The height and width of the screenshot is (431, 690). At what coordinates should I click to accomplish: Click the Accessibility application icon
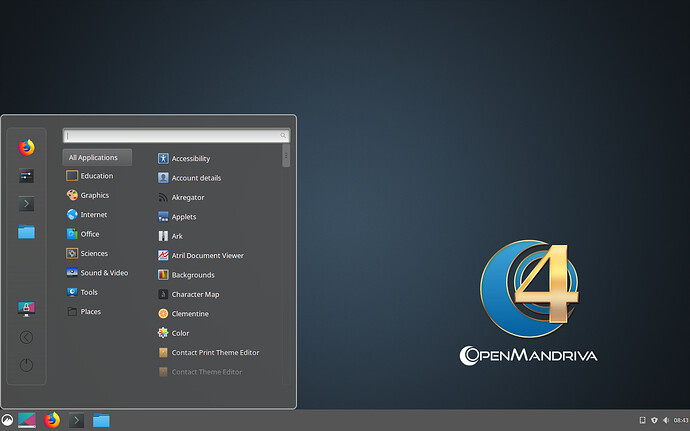(163, 158)
